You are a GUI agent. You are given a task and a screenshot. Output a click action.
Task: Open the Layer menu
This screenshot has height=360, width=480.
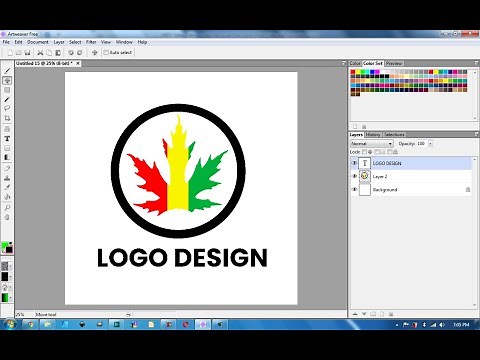click(59, 42)
